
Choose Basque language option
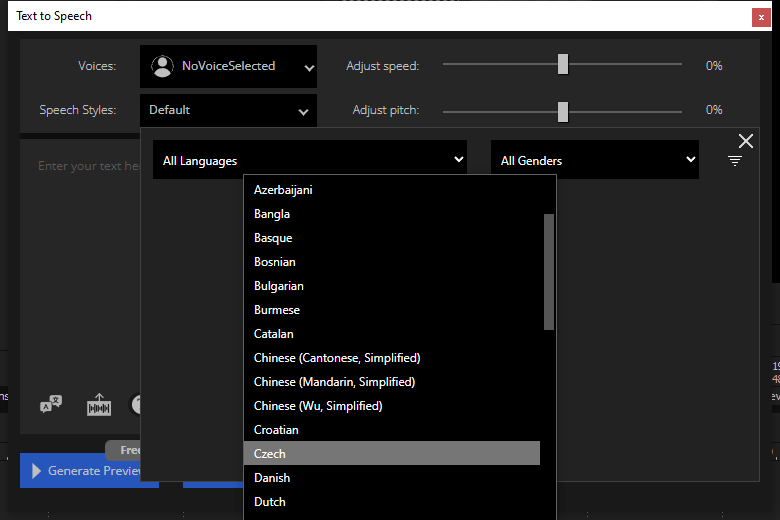pyautogui.click(x=392, y=238)
